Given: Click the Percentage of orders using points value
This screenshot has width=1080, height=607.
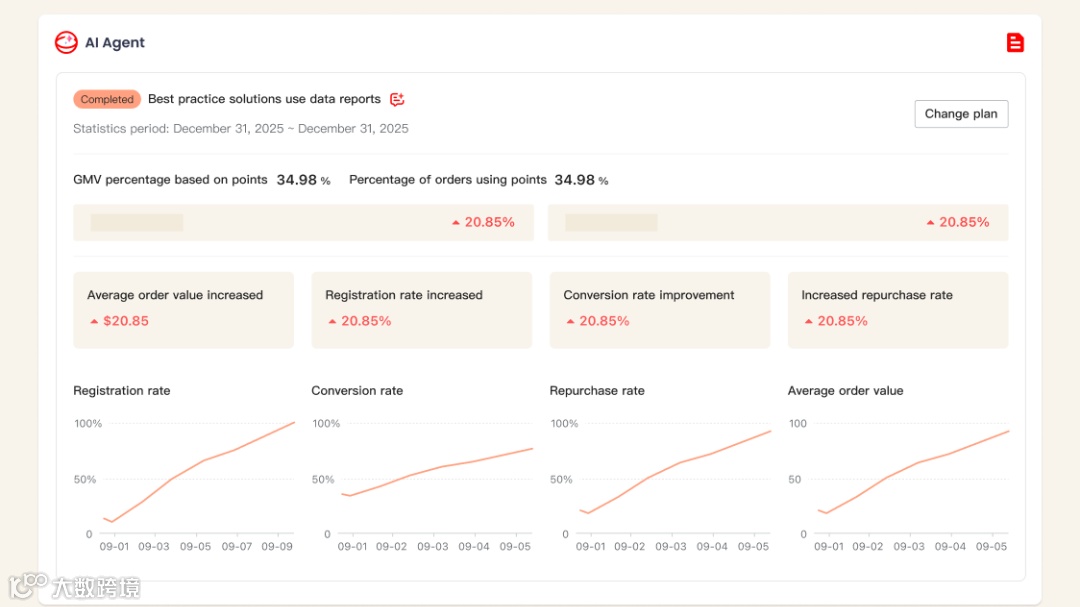Looking at the screenshot, I should tap(575, 180).
